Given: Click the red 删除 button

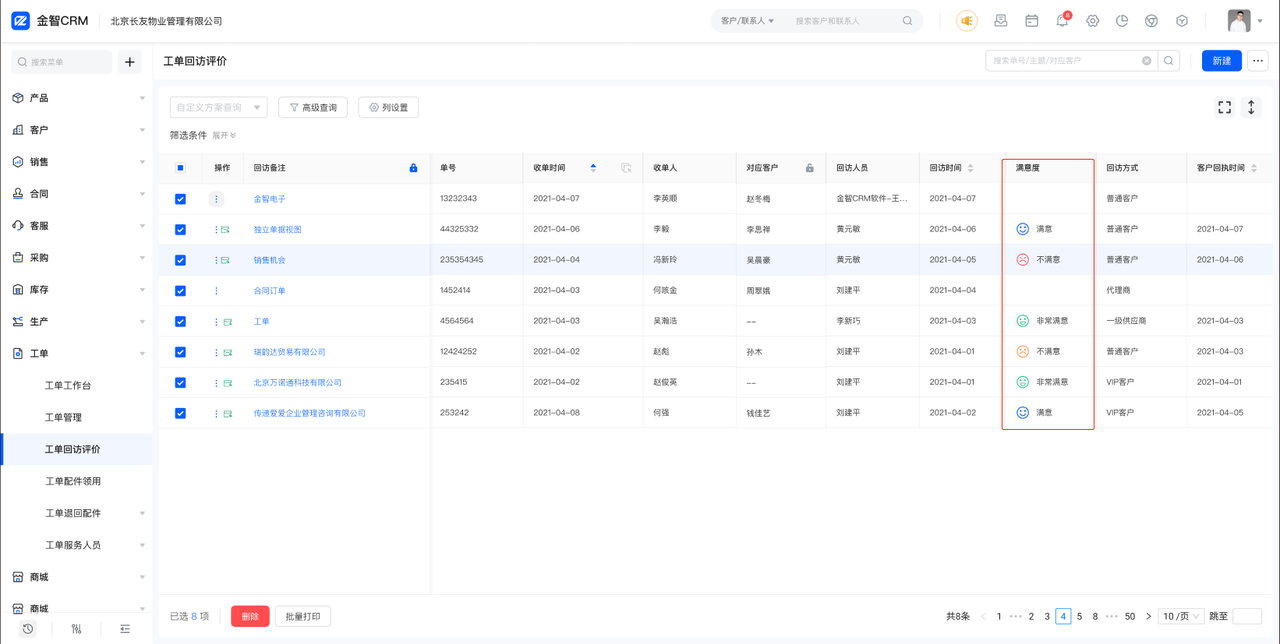Looking at the screenshot, I should [250, 616].
